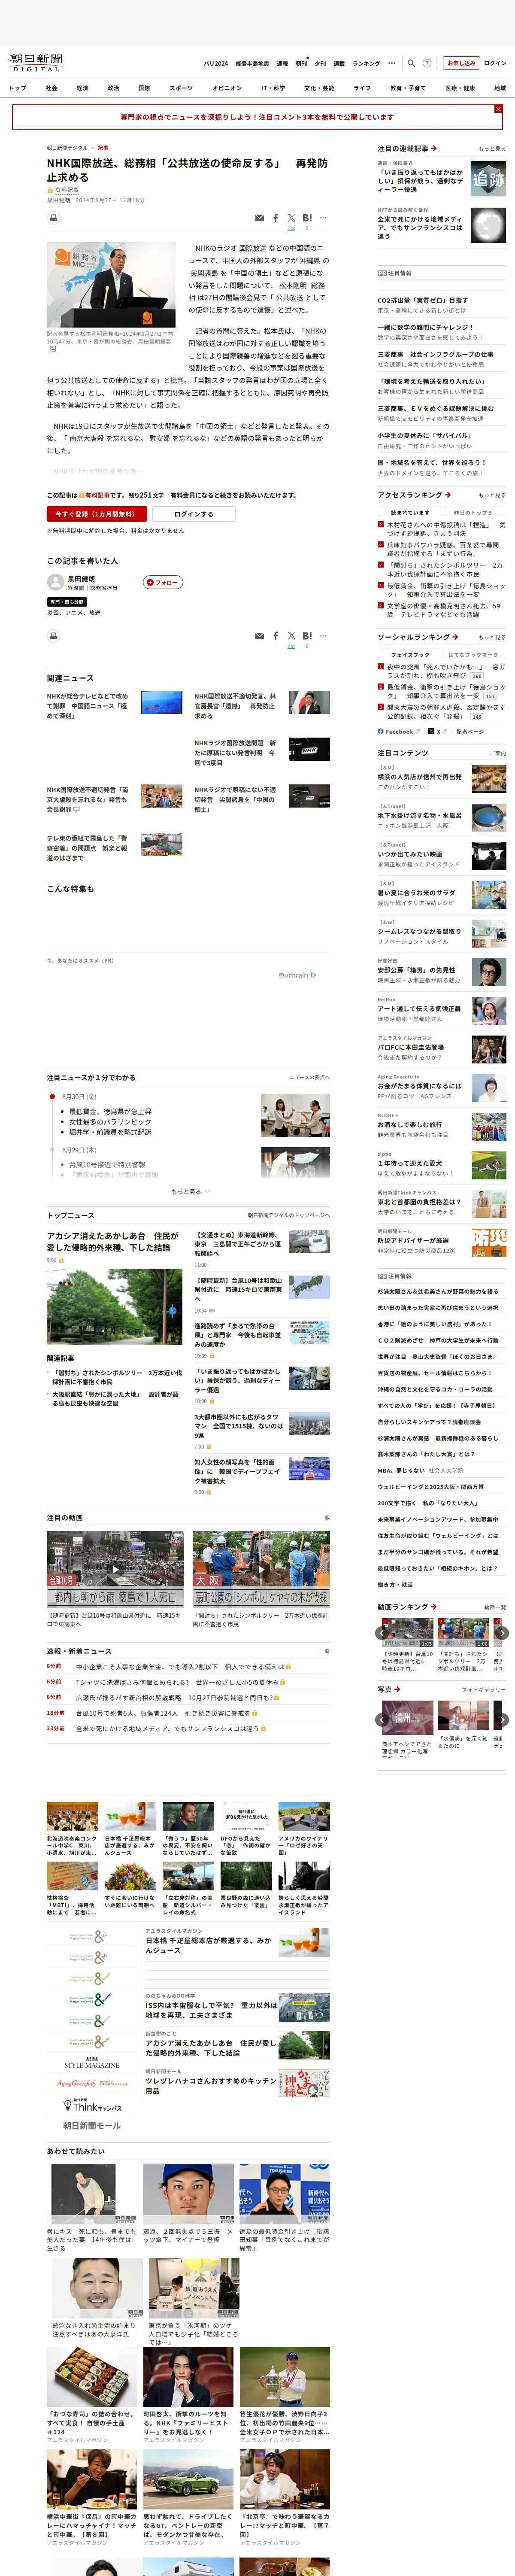Click もっと見る beside ソーシャルランキング

pos(492,637)
